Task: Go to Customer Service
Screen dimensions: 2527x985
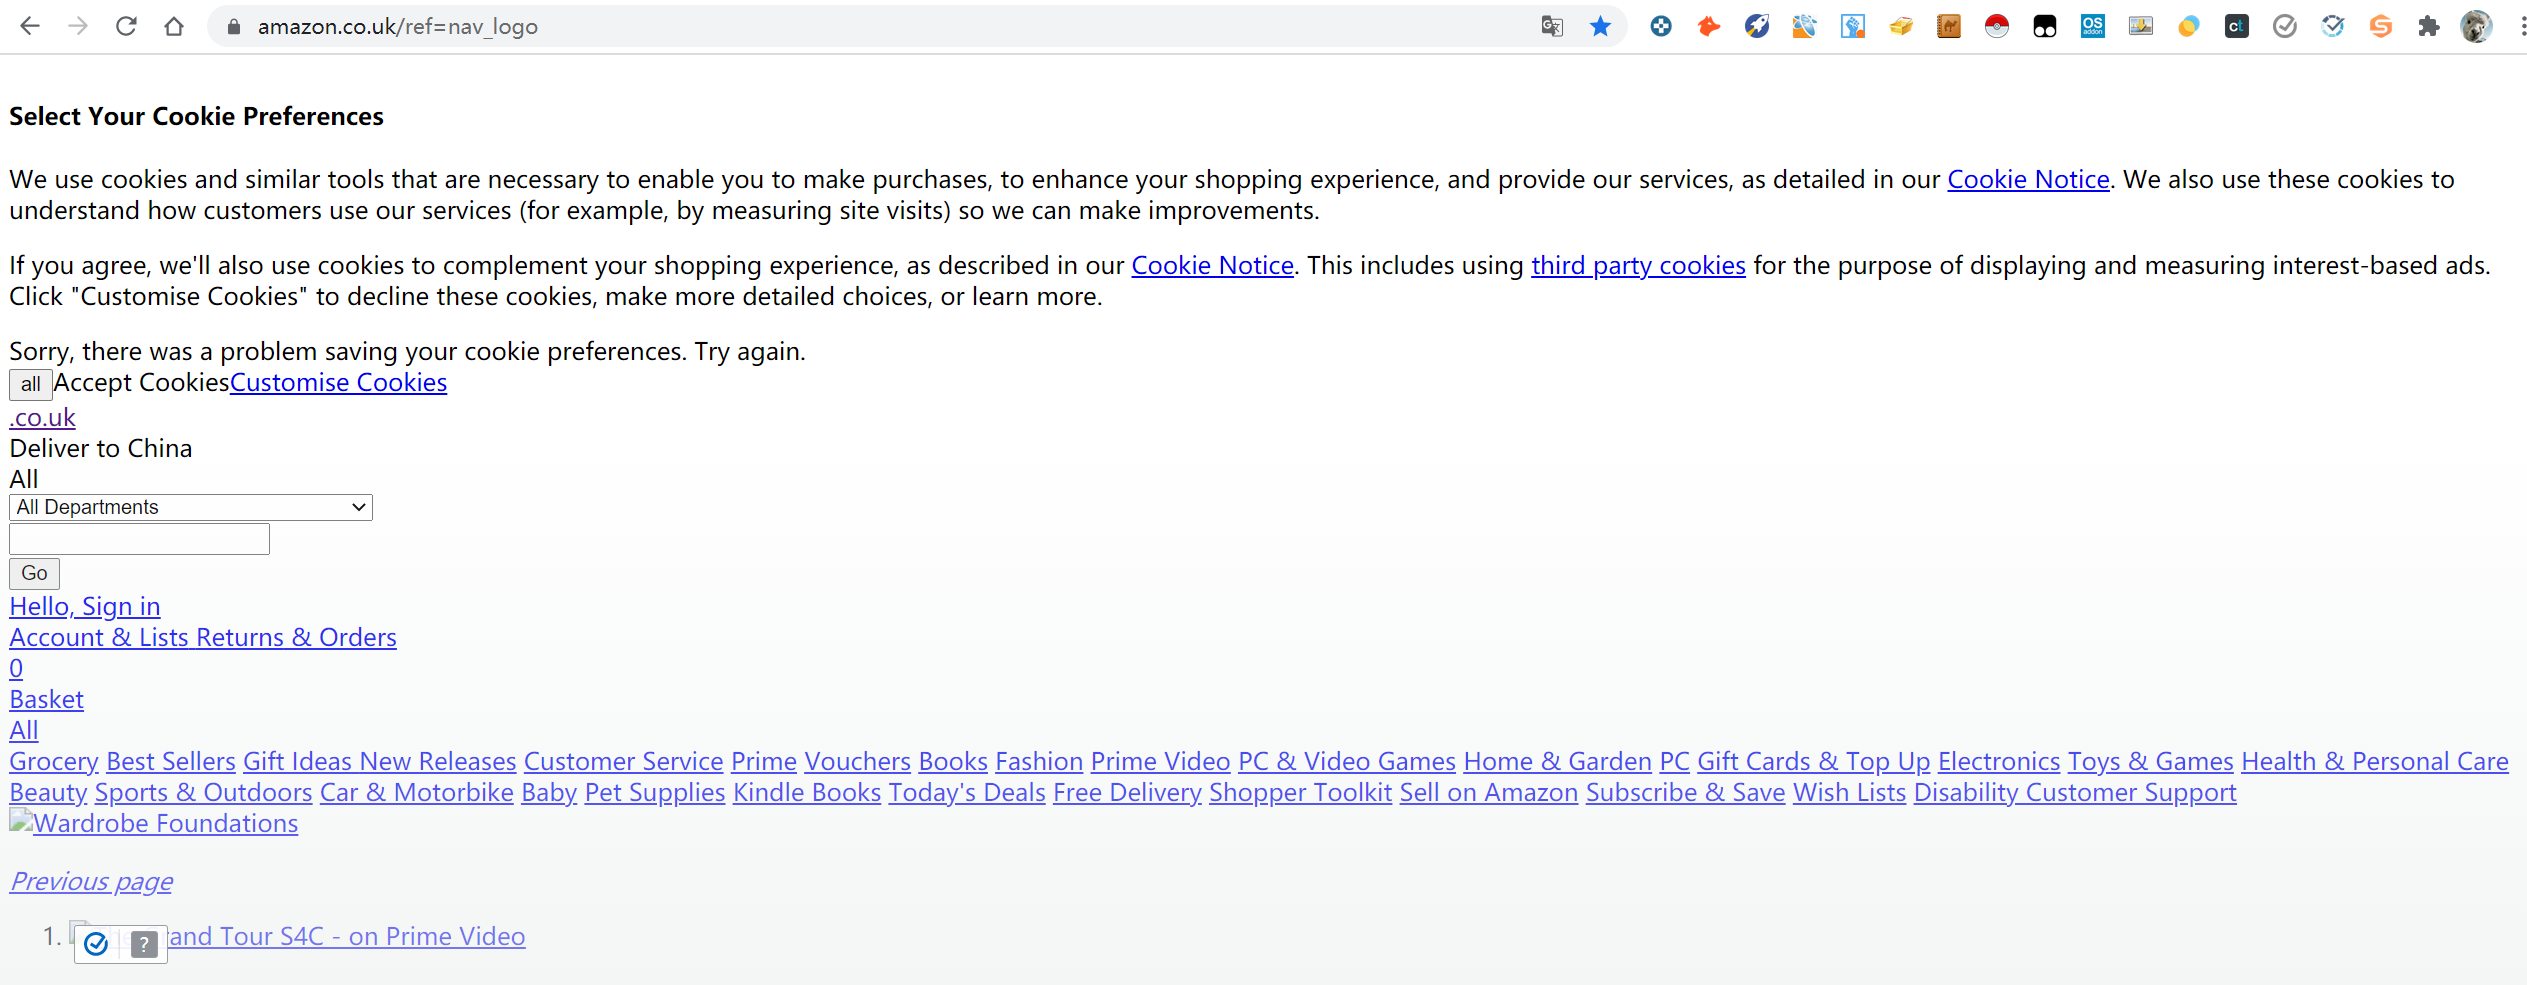Action: [624, 762]
